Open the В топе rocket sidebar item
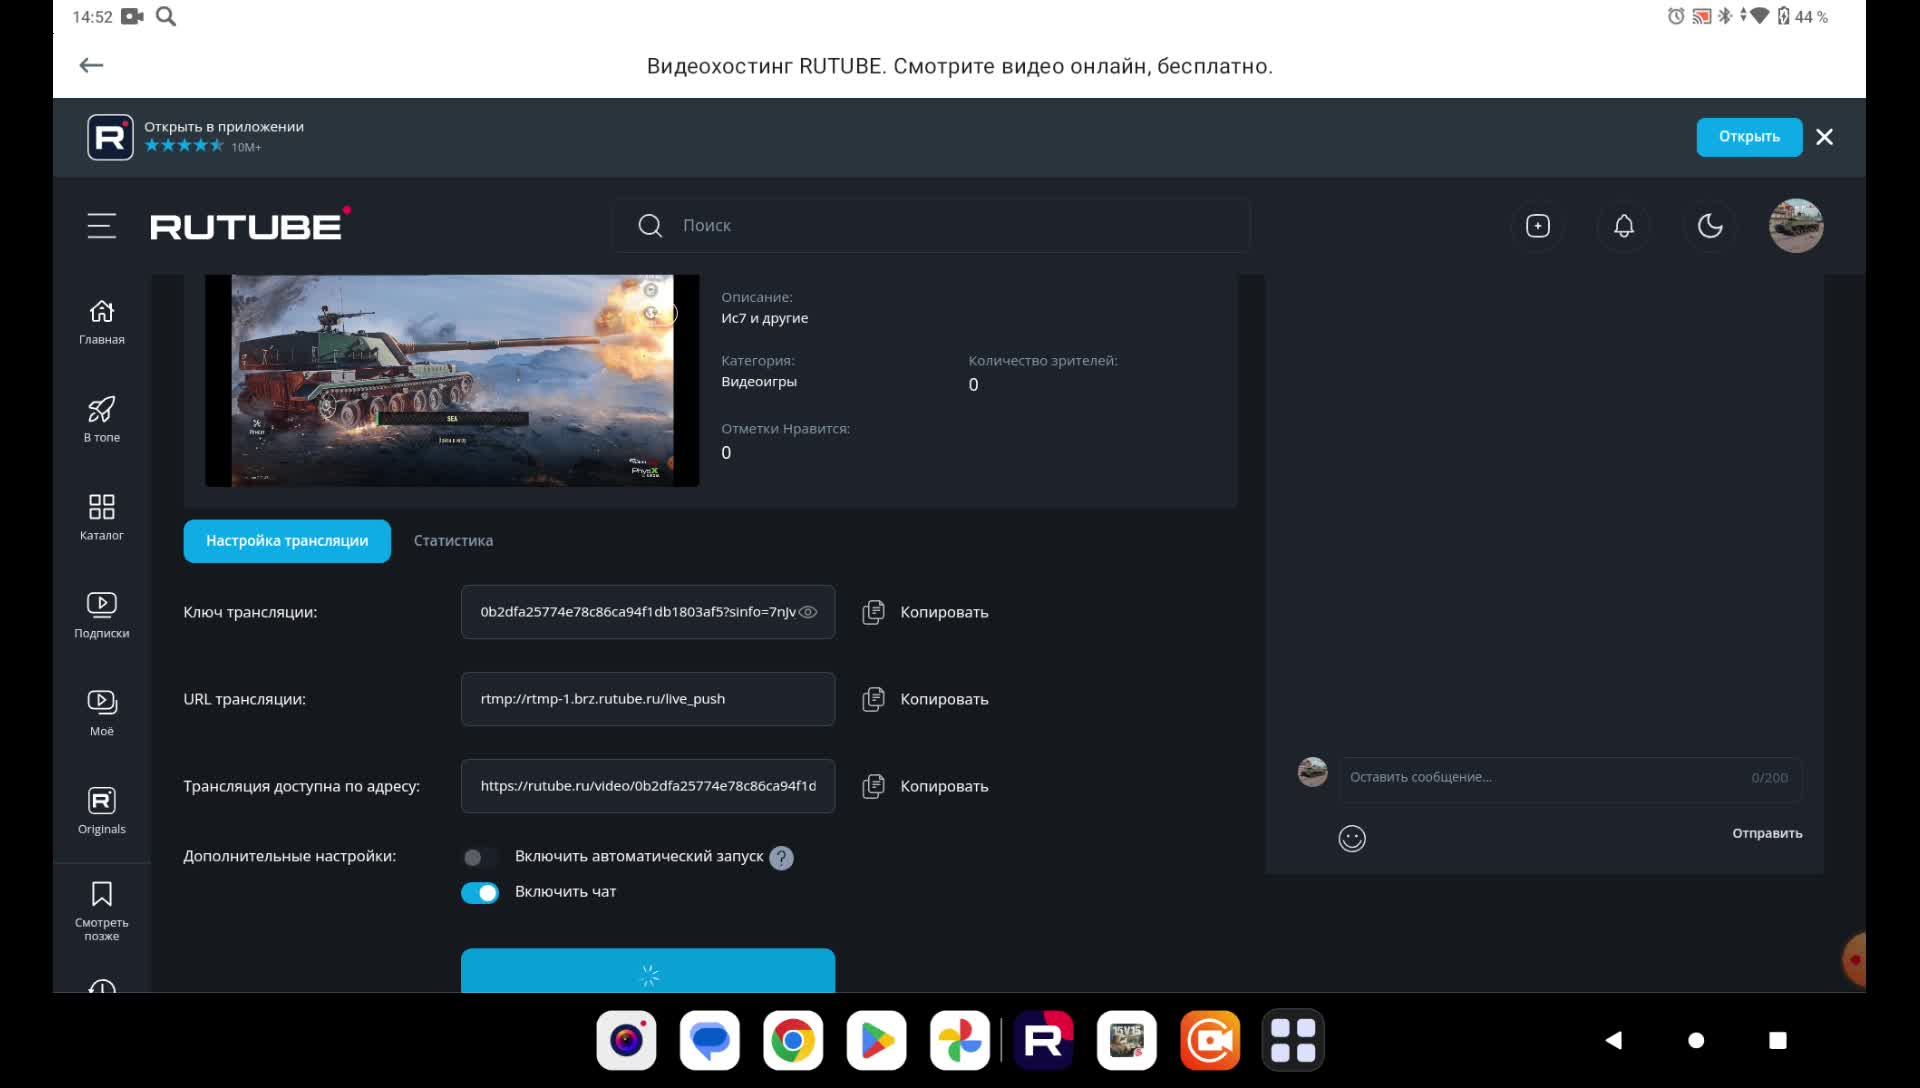1920x1088 pixels. [101, 419]
